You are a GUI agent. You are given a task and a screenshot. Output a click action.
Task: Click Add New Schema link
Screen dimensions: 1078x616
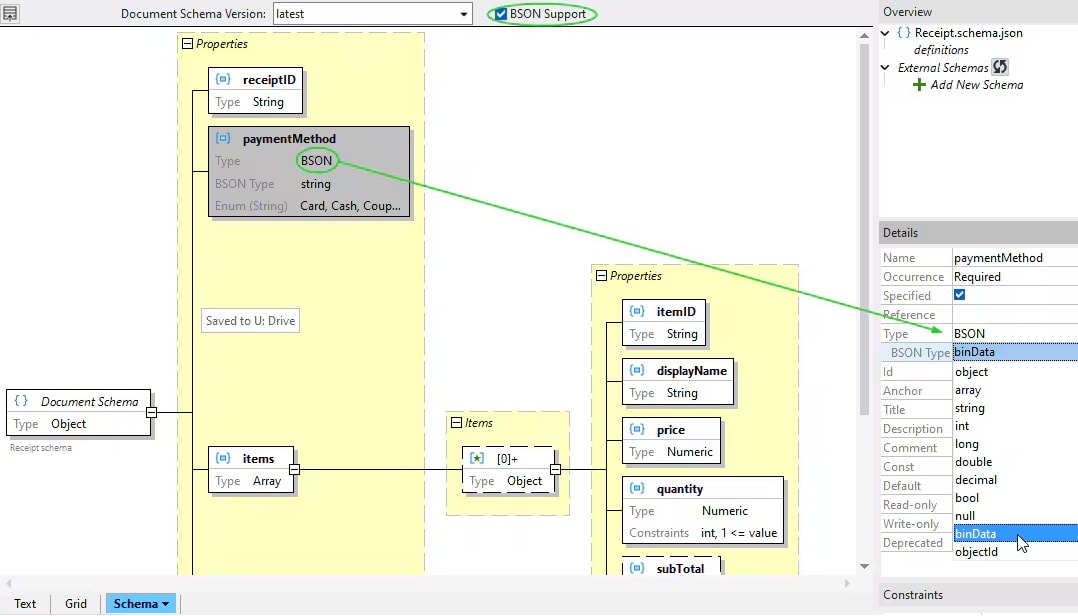(976, 85)
